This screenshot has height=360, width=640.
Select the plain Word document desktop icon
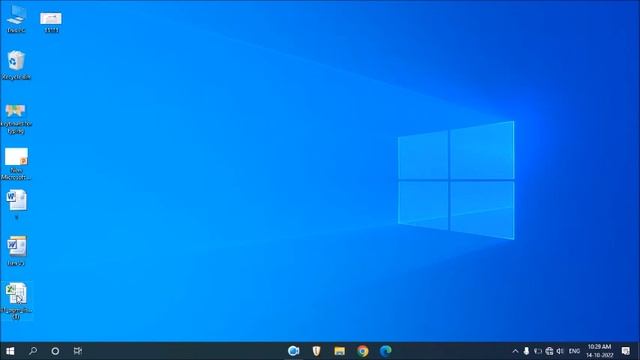coord(16,204)
